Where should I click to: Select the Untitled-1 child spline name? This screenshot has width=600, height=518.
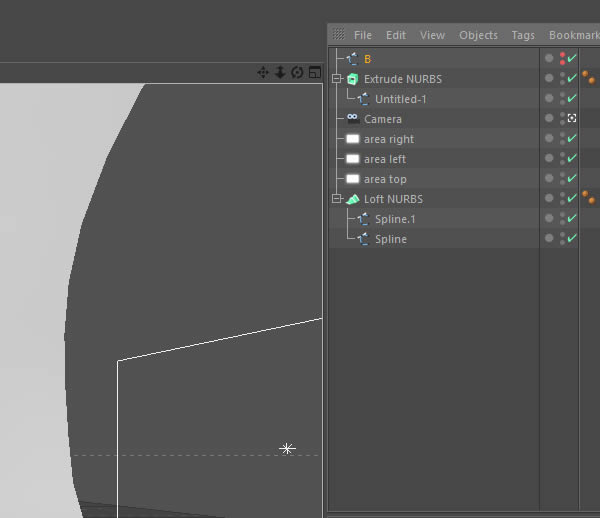401,99
